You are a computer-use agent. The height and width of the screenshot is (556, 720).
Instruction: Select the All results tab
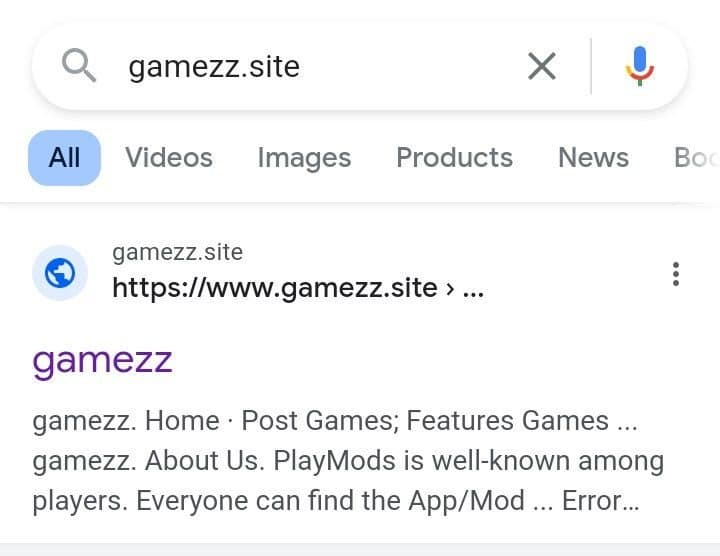64,157
